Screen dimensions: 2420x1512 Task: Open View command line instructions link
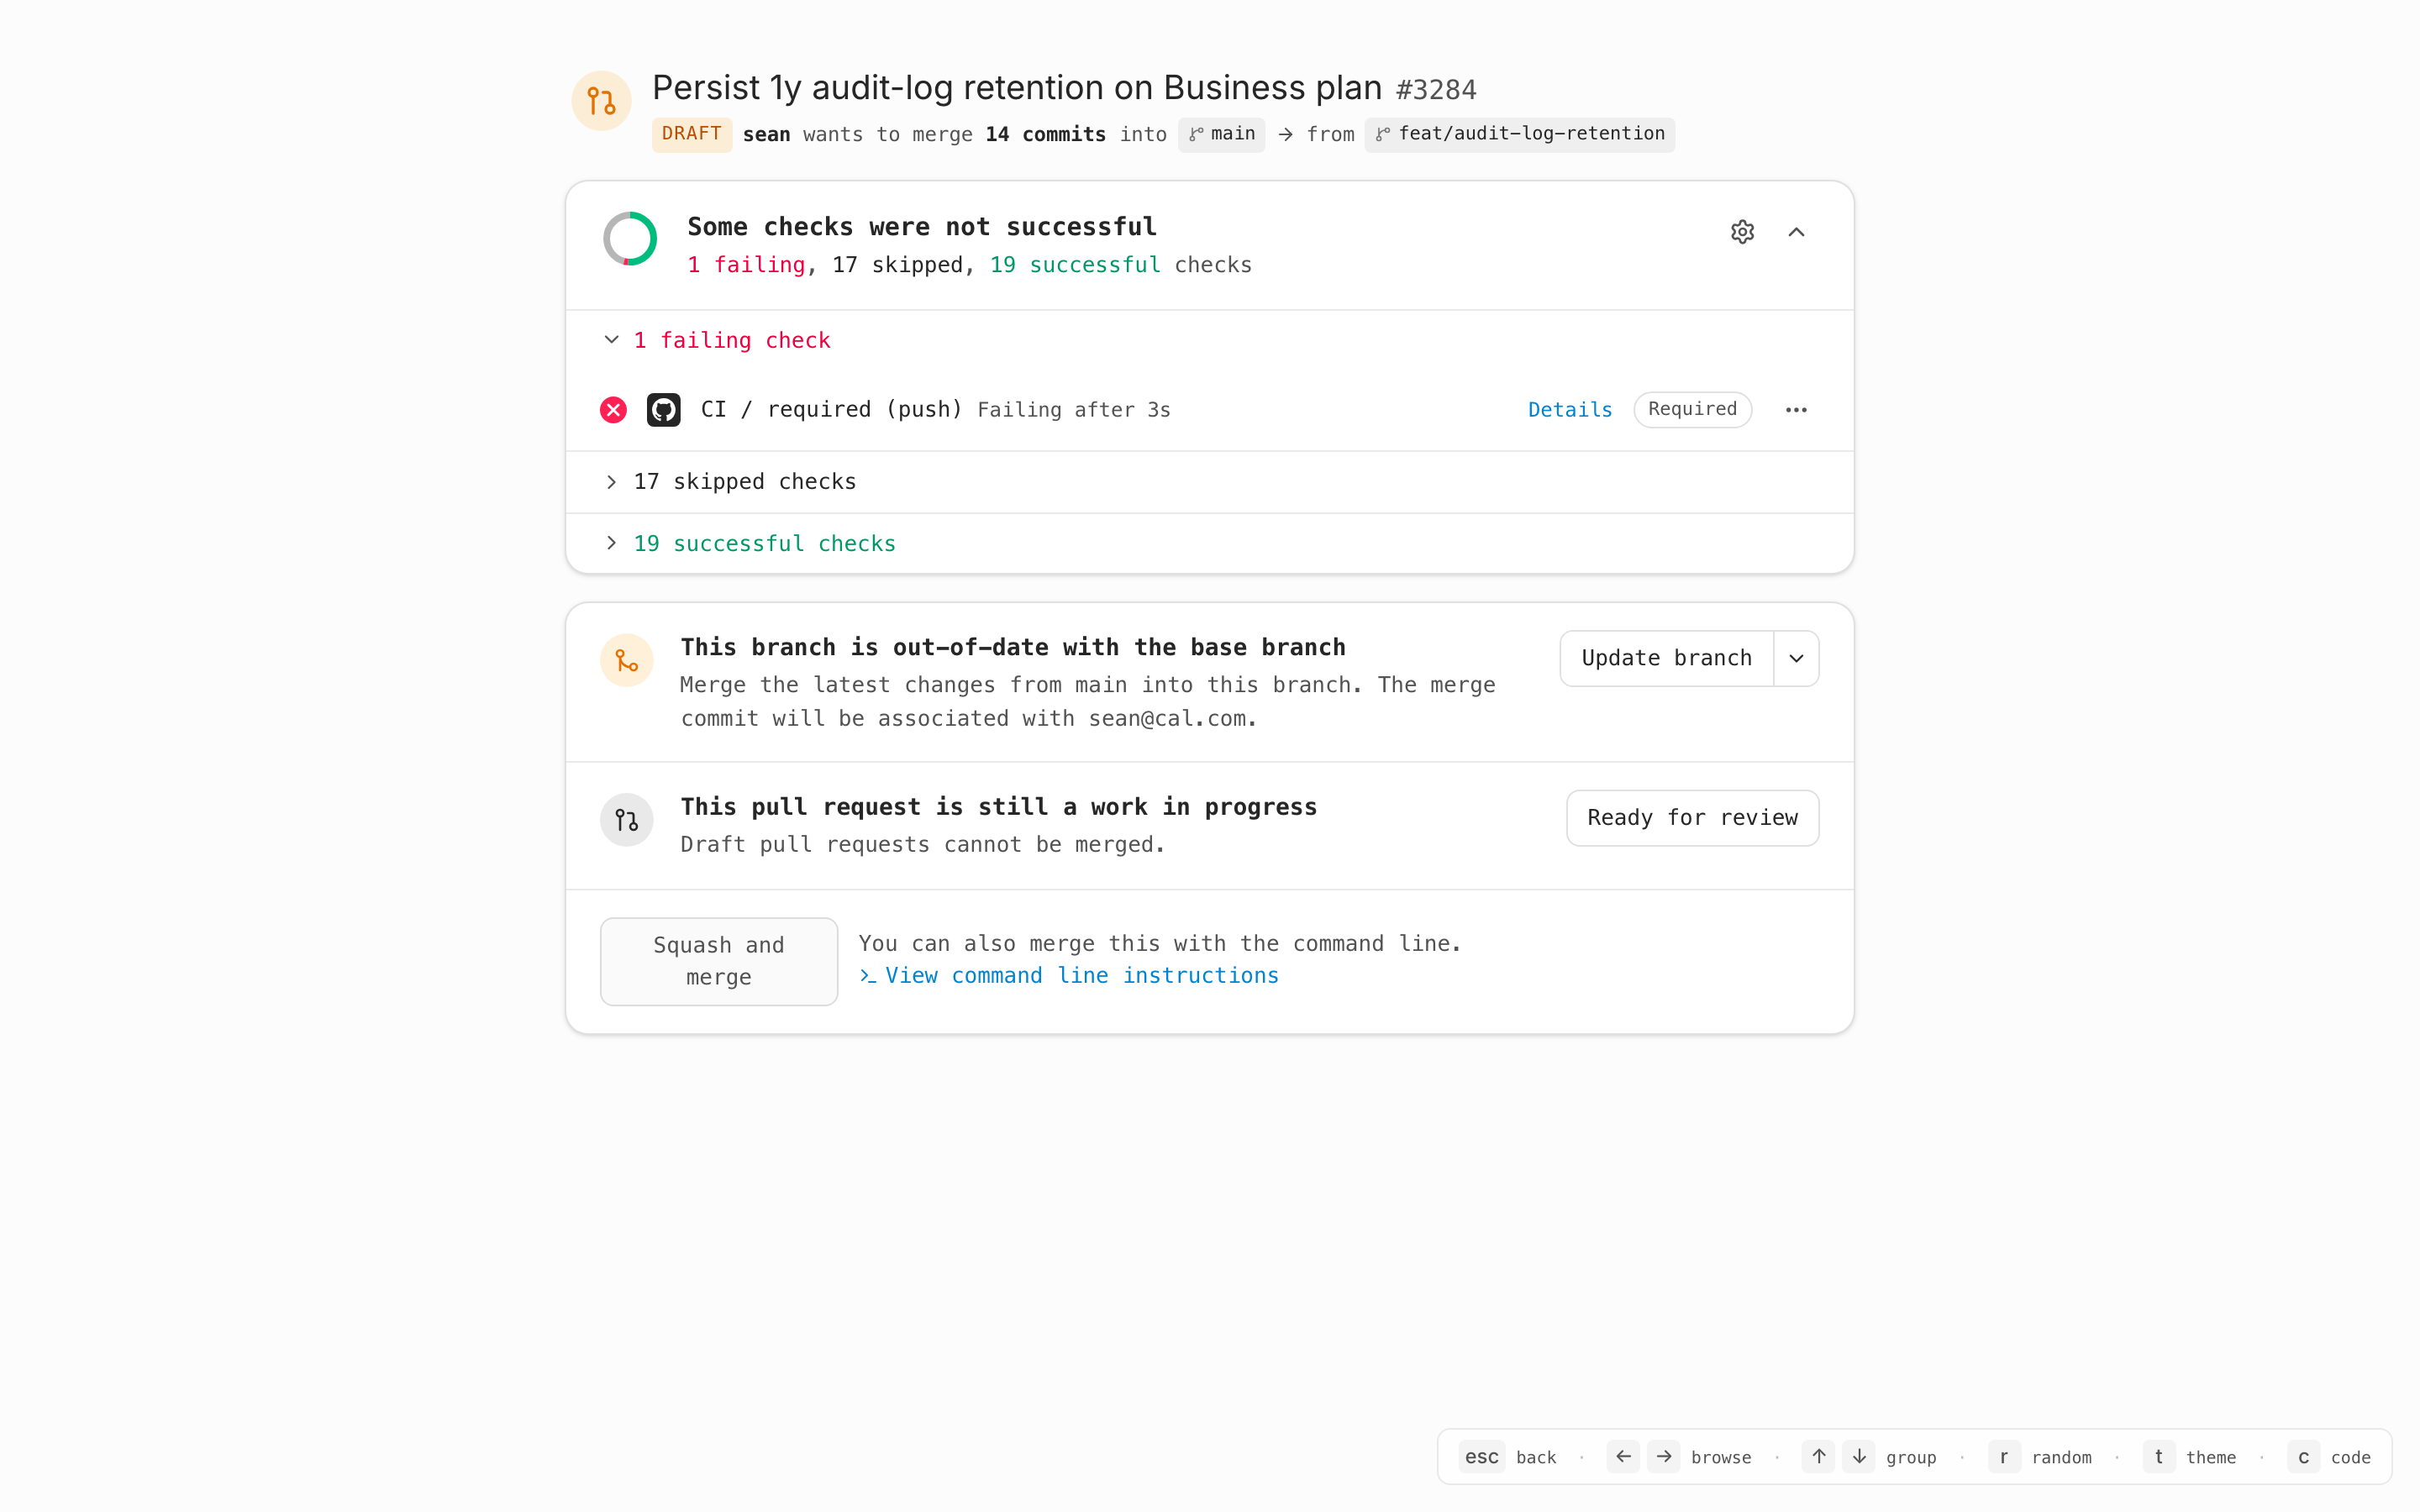click(x=1080, y=976)
